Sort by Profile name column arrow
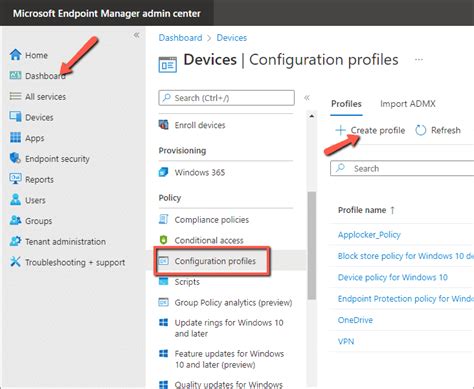Viewport: 474px width, 389px height. tap(392, 210)
